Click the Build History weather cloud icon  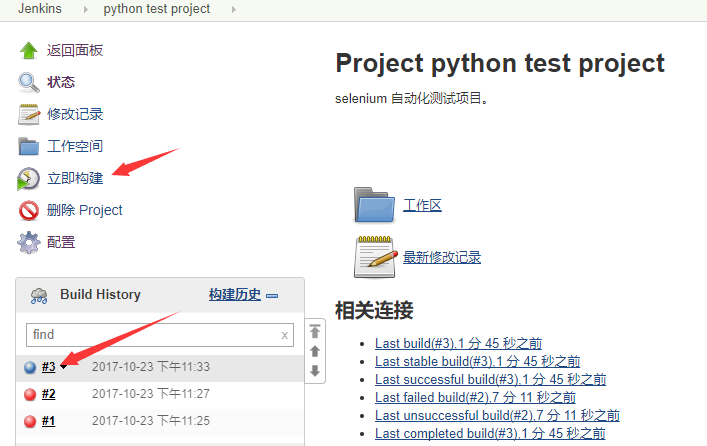click(x=39, y=296)
